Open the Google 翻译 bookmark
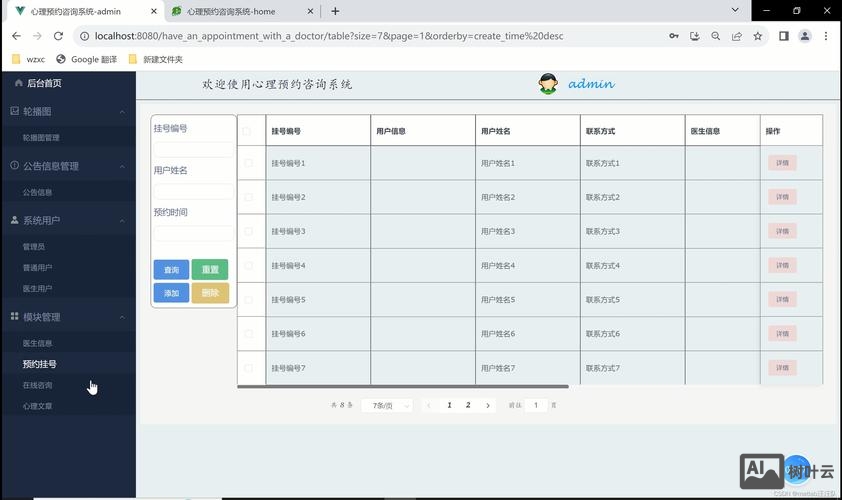842x500 pixels. tap(86, 59)
